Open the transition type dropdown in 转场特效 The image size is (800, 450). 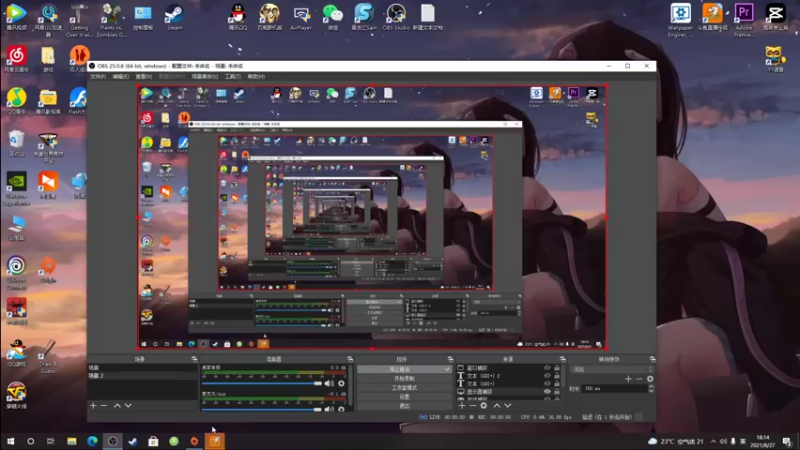point(612,369)
